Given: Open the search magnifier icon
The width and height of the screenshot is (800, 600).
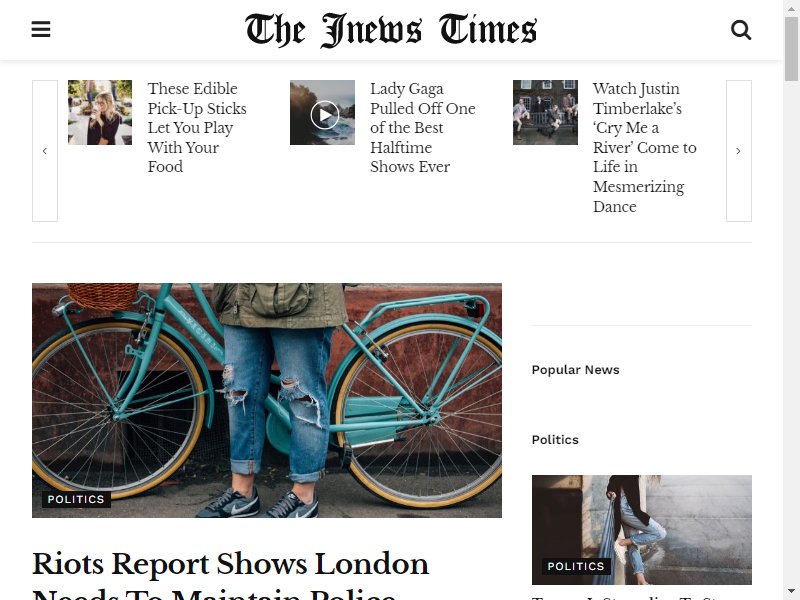Looking at the screenshot, I should (x=741, y=30).
